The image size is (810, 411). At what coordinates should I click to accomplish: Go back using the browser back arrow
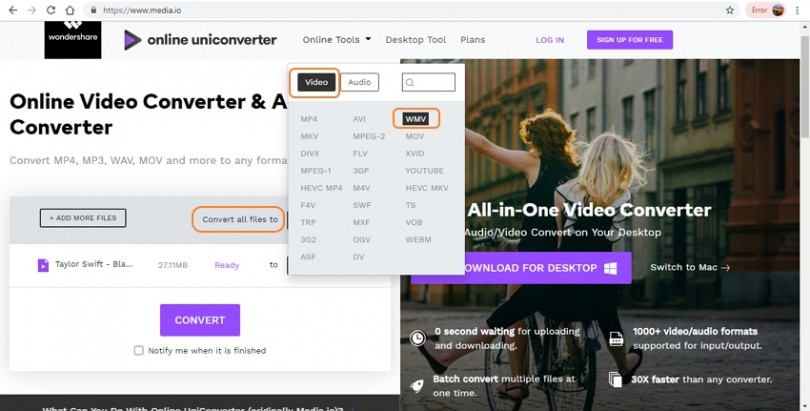click(x=13, y=10)
